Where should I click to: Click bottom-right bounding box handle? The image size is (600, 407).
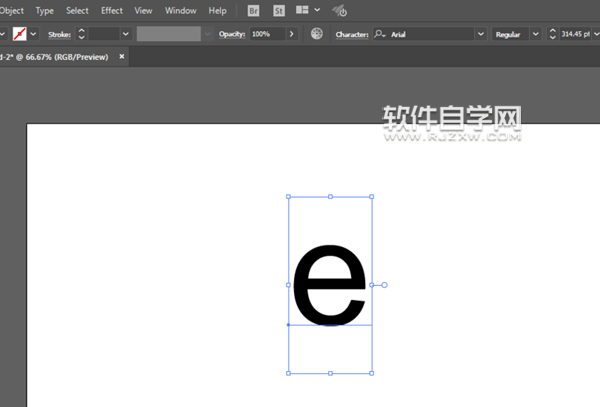[x=372, y=373]
